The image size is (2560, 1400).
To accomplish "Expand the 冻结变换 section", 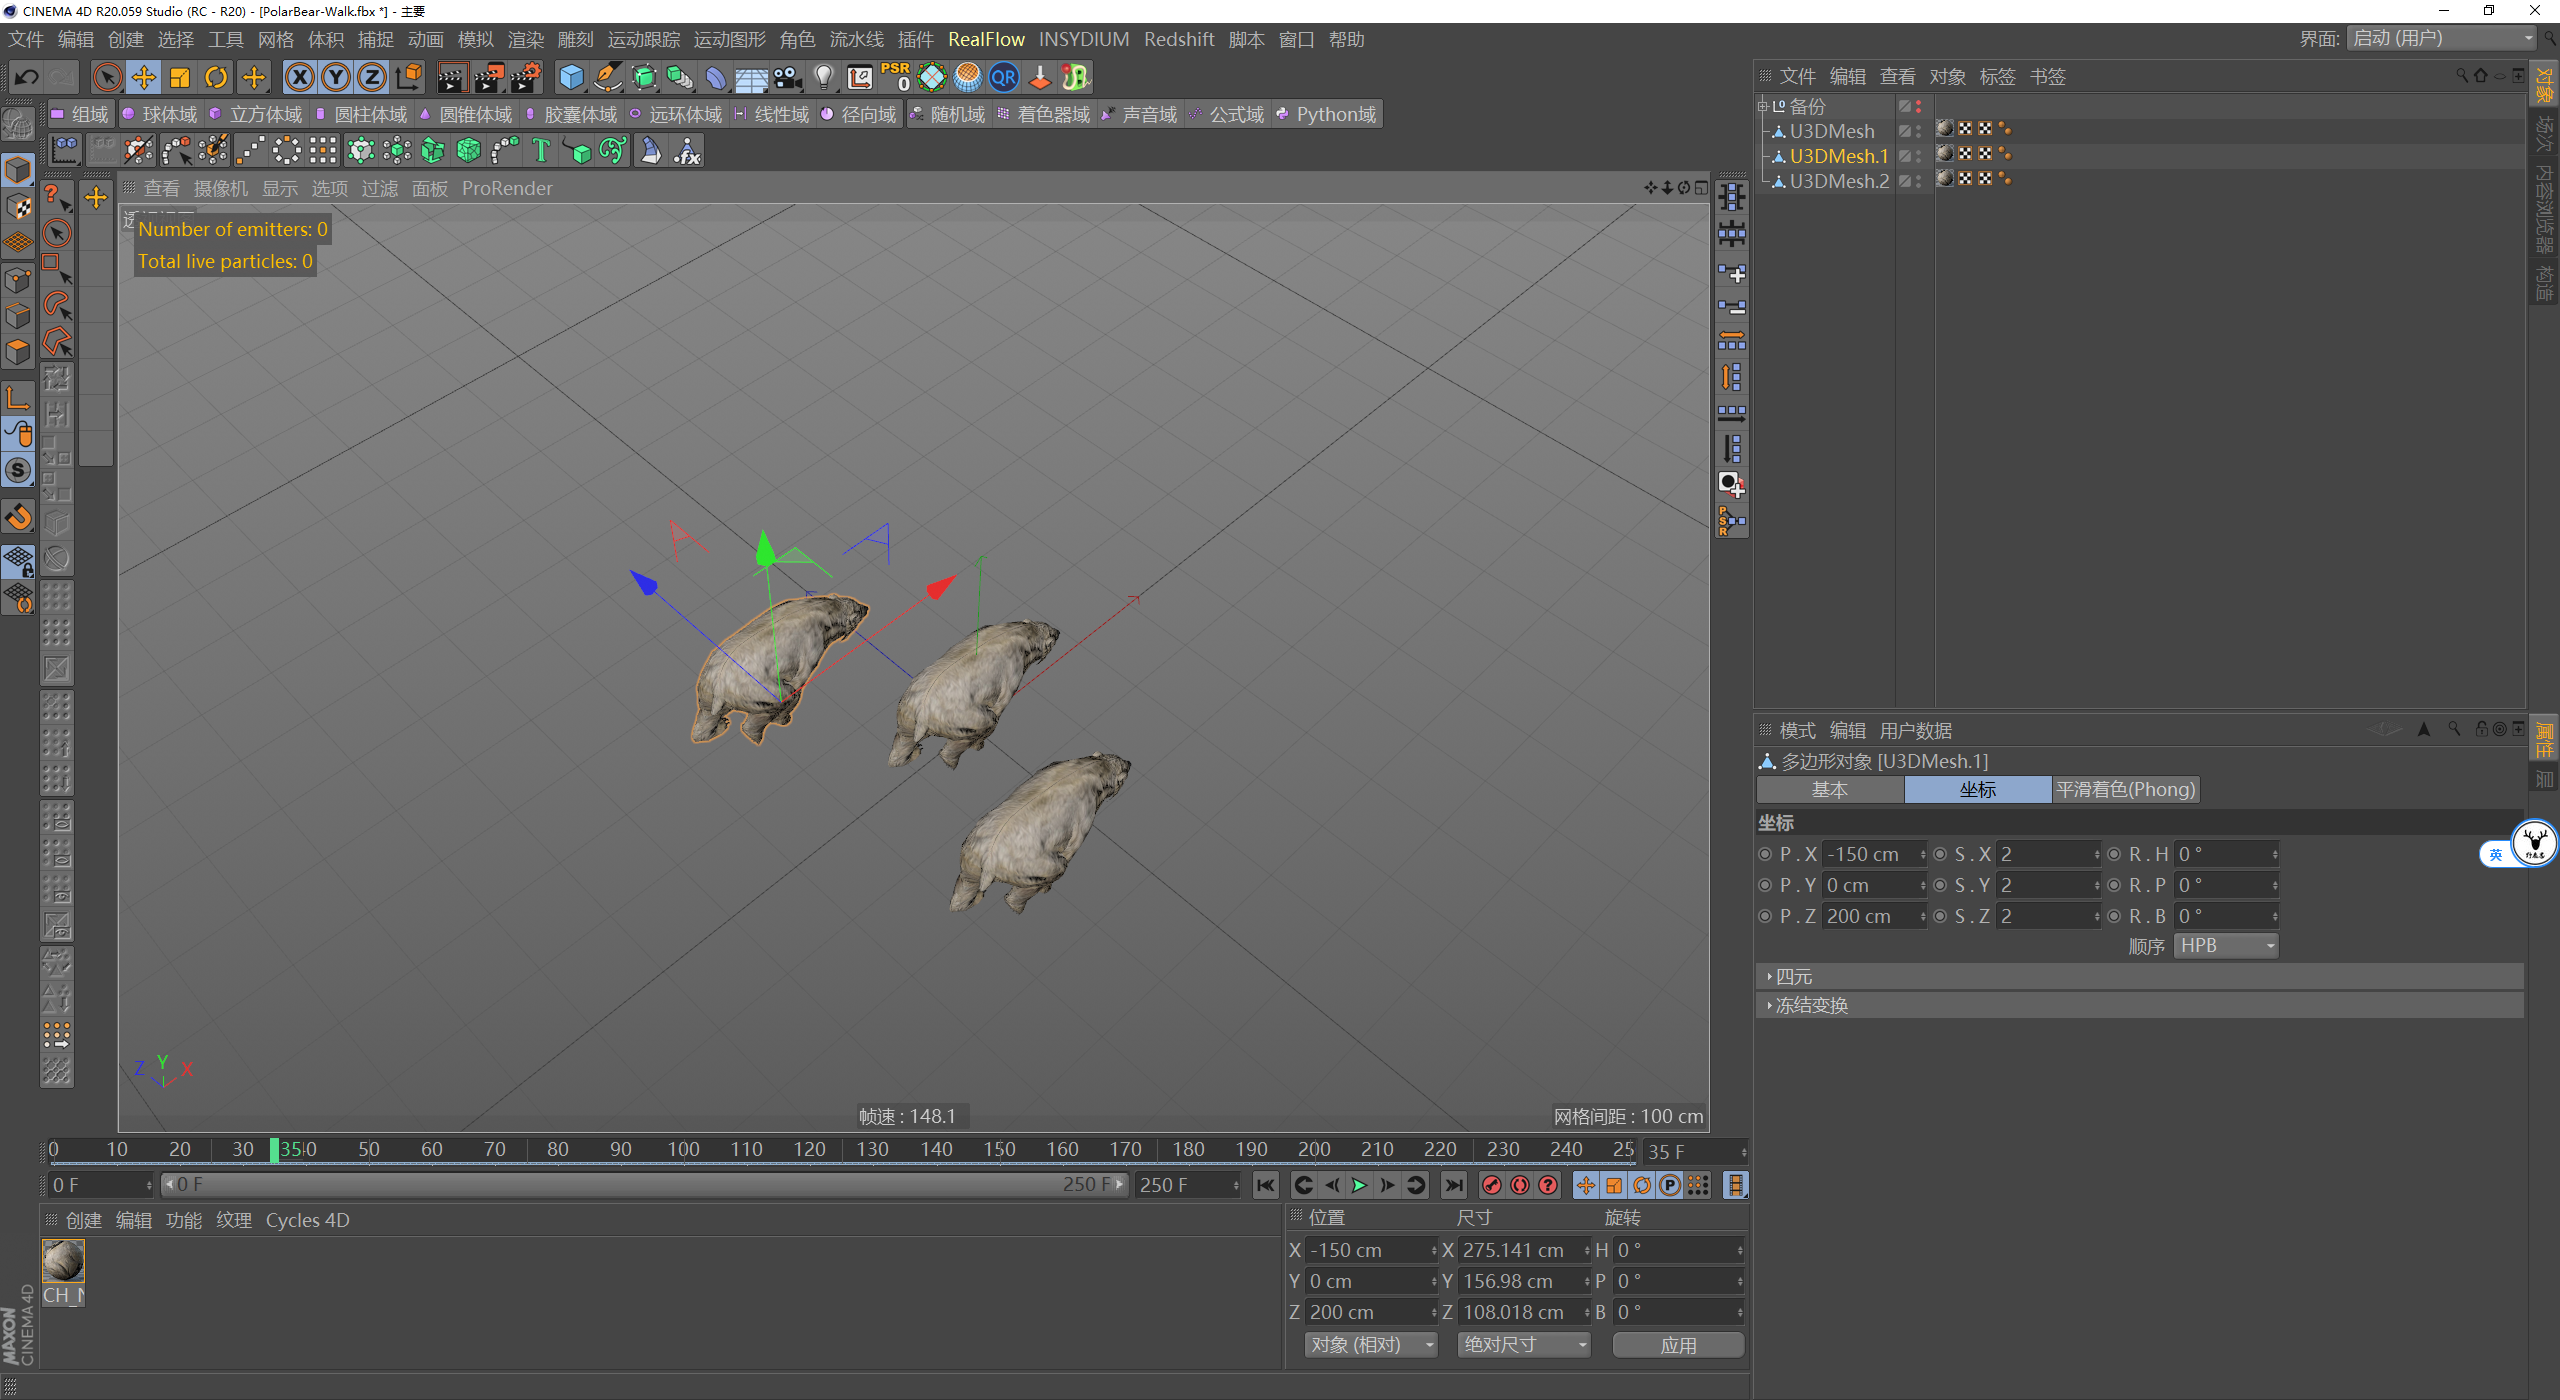I will [1811, 1006].
